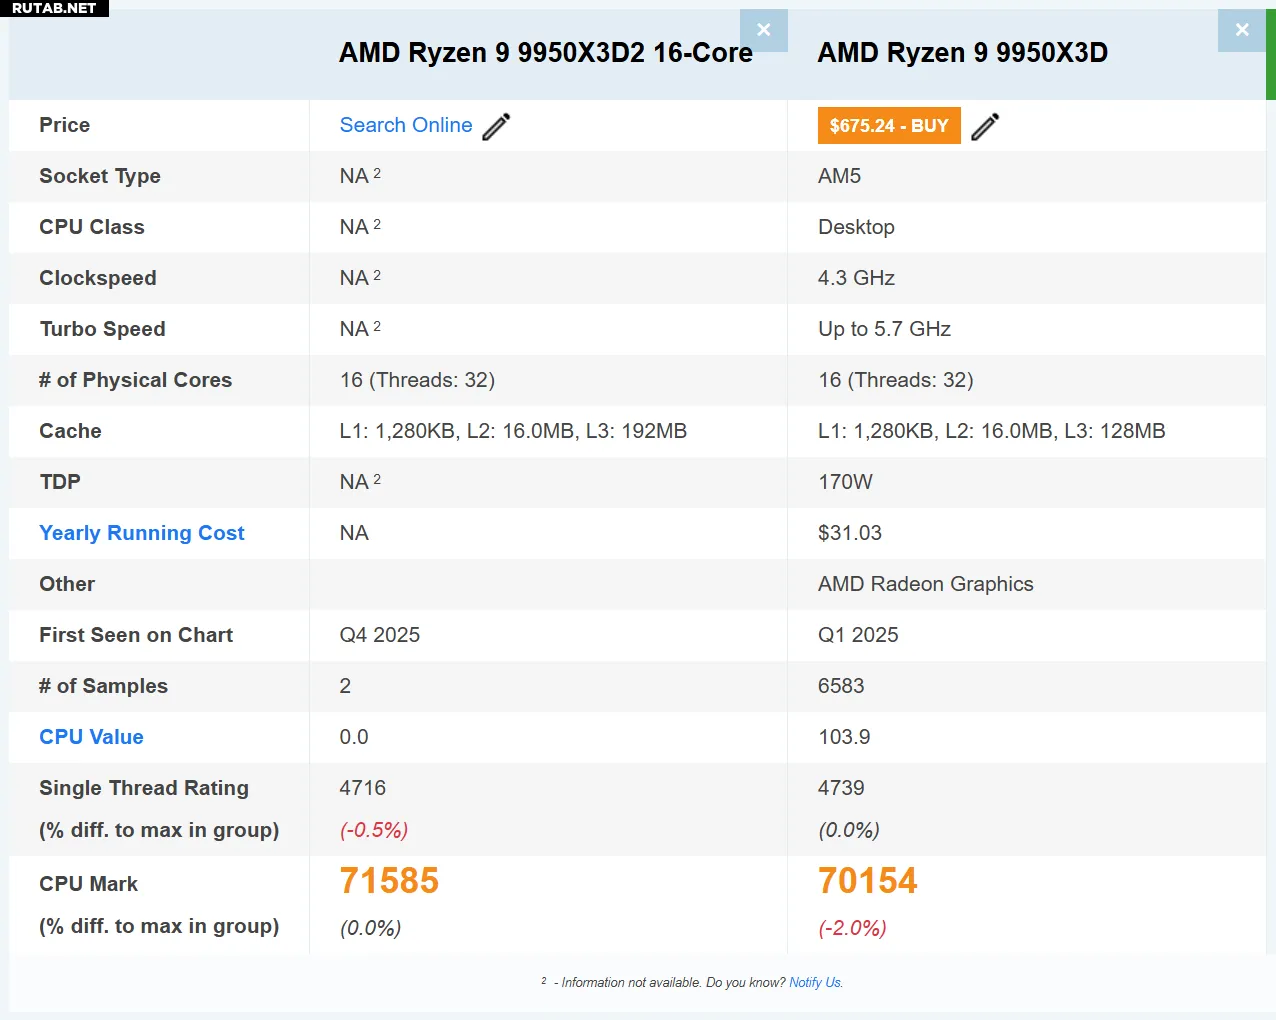Click the 71585 CPU Mark score
Viewport: 1276px width, 1020px height.
389,881
